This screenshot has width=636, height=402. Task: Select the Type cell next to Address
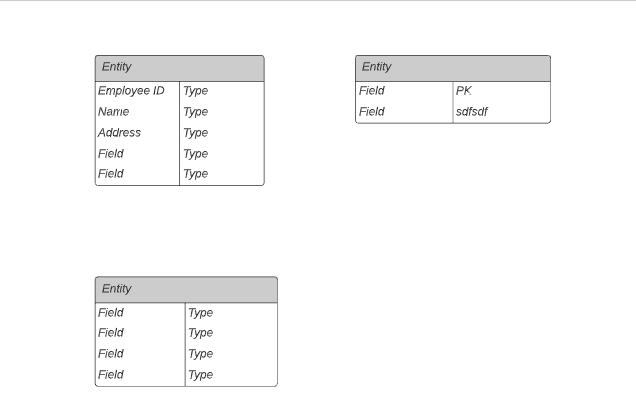[221, 133]
